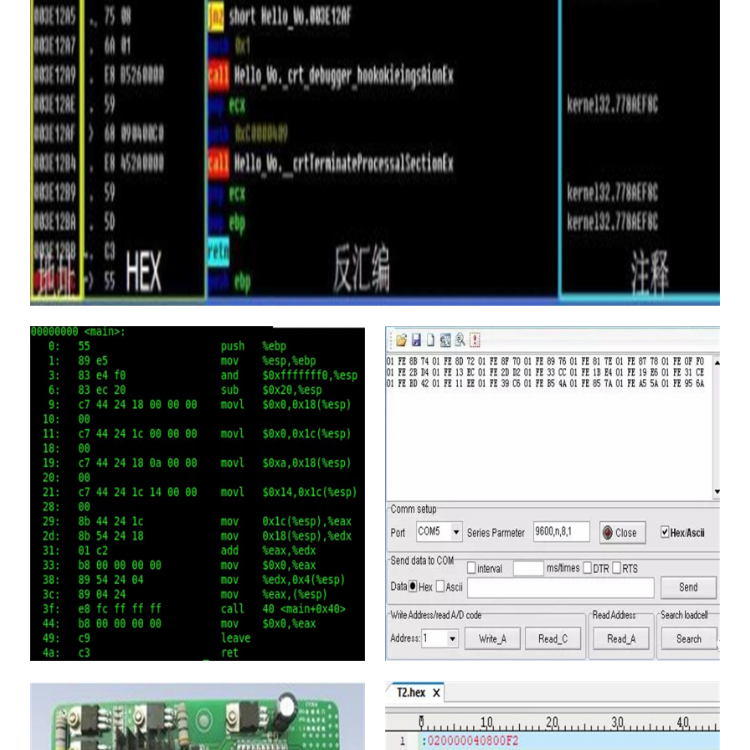Click the blue floppy disk save icon
Viewport: 750px width, 750px height.
point(415,340)
